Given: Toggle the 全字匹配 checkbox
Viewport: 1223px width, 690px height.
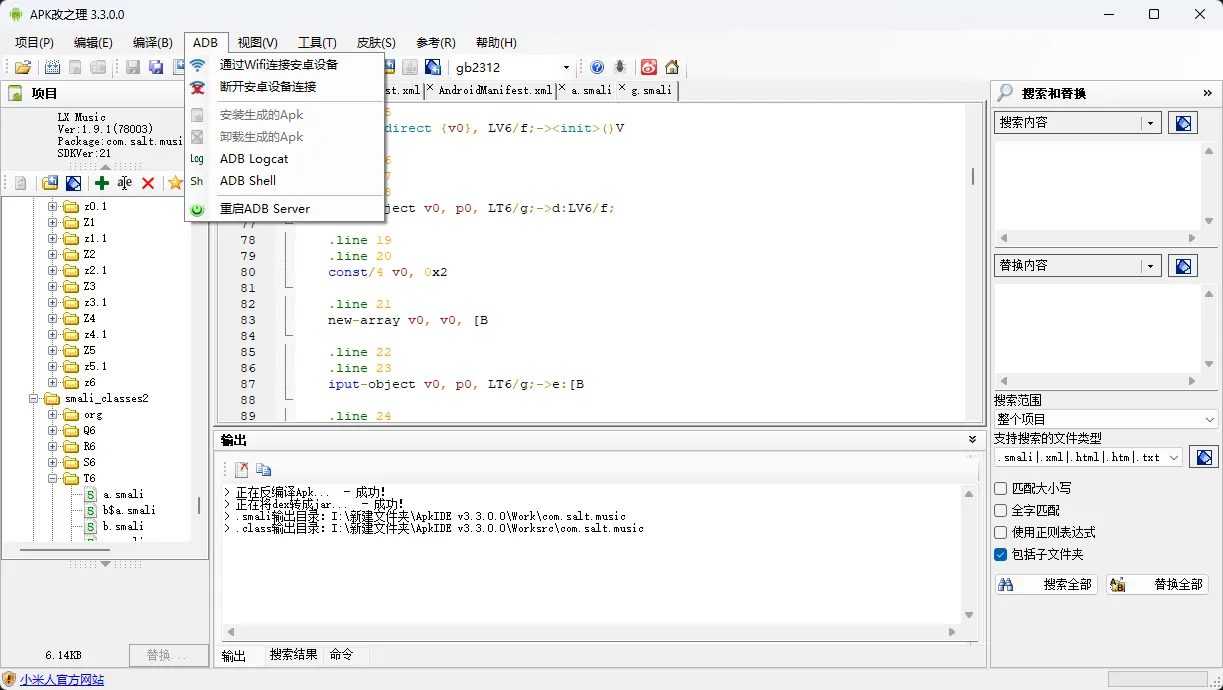Looking at the screenshot, I should 1001,510.
